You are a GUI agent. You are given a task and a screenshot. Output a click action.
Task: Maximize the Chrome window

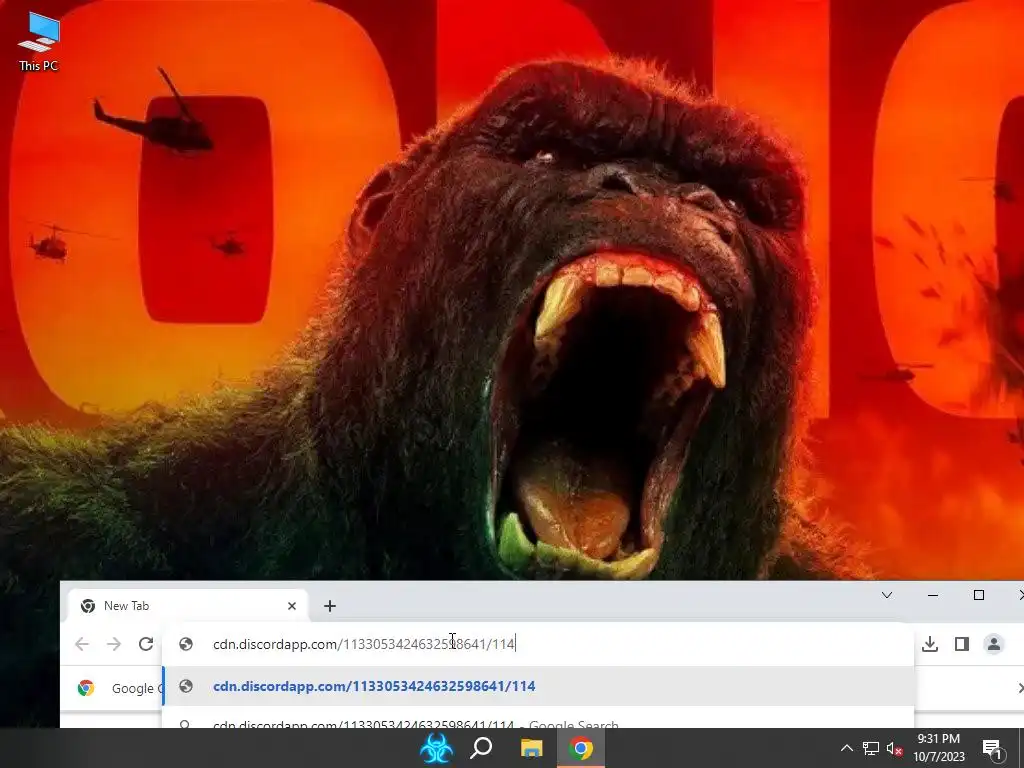978,595
